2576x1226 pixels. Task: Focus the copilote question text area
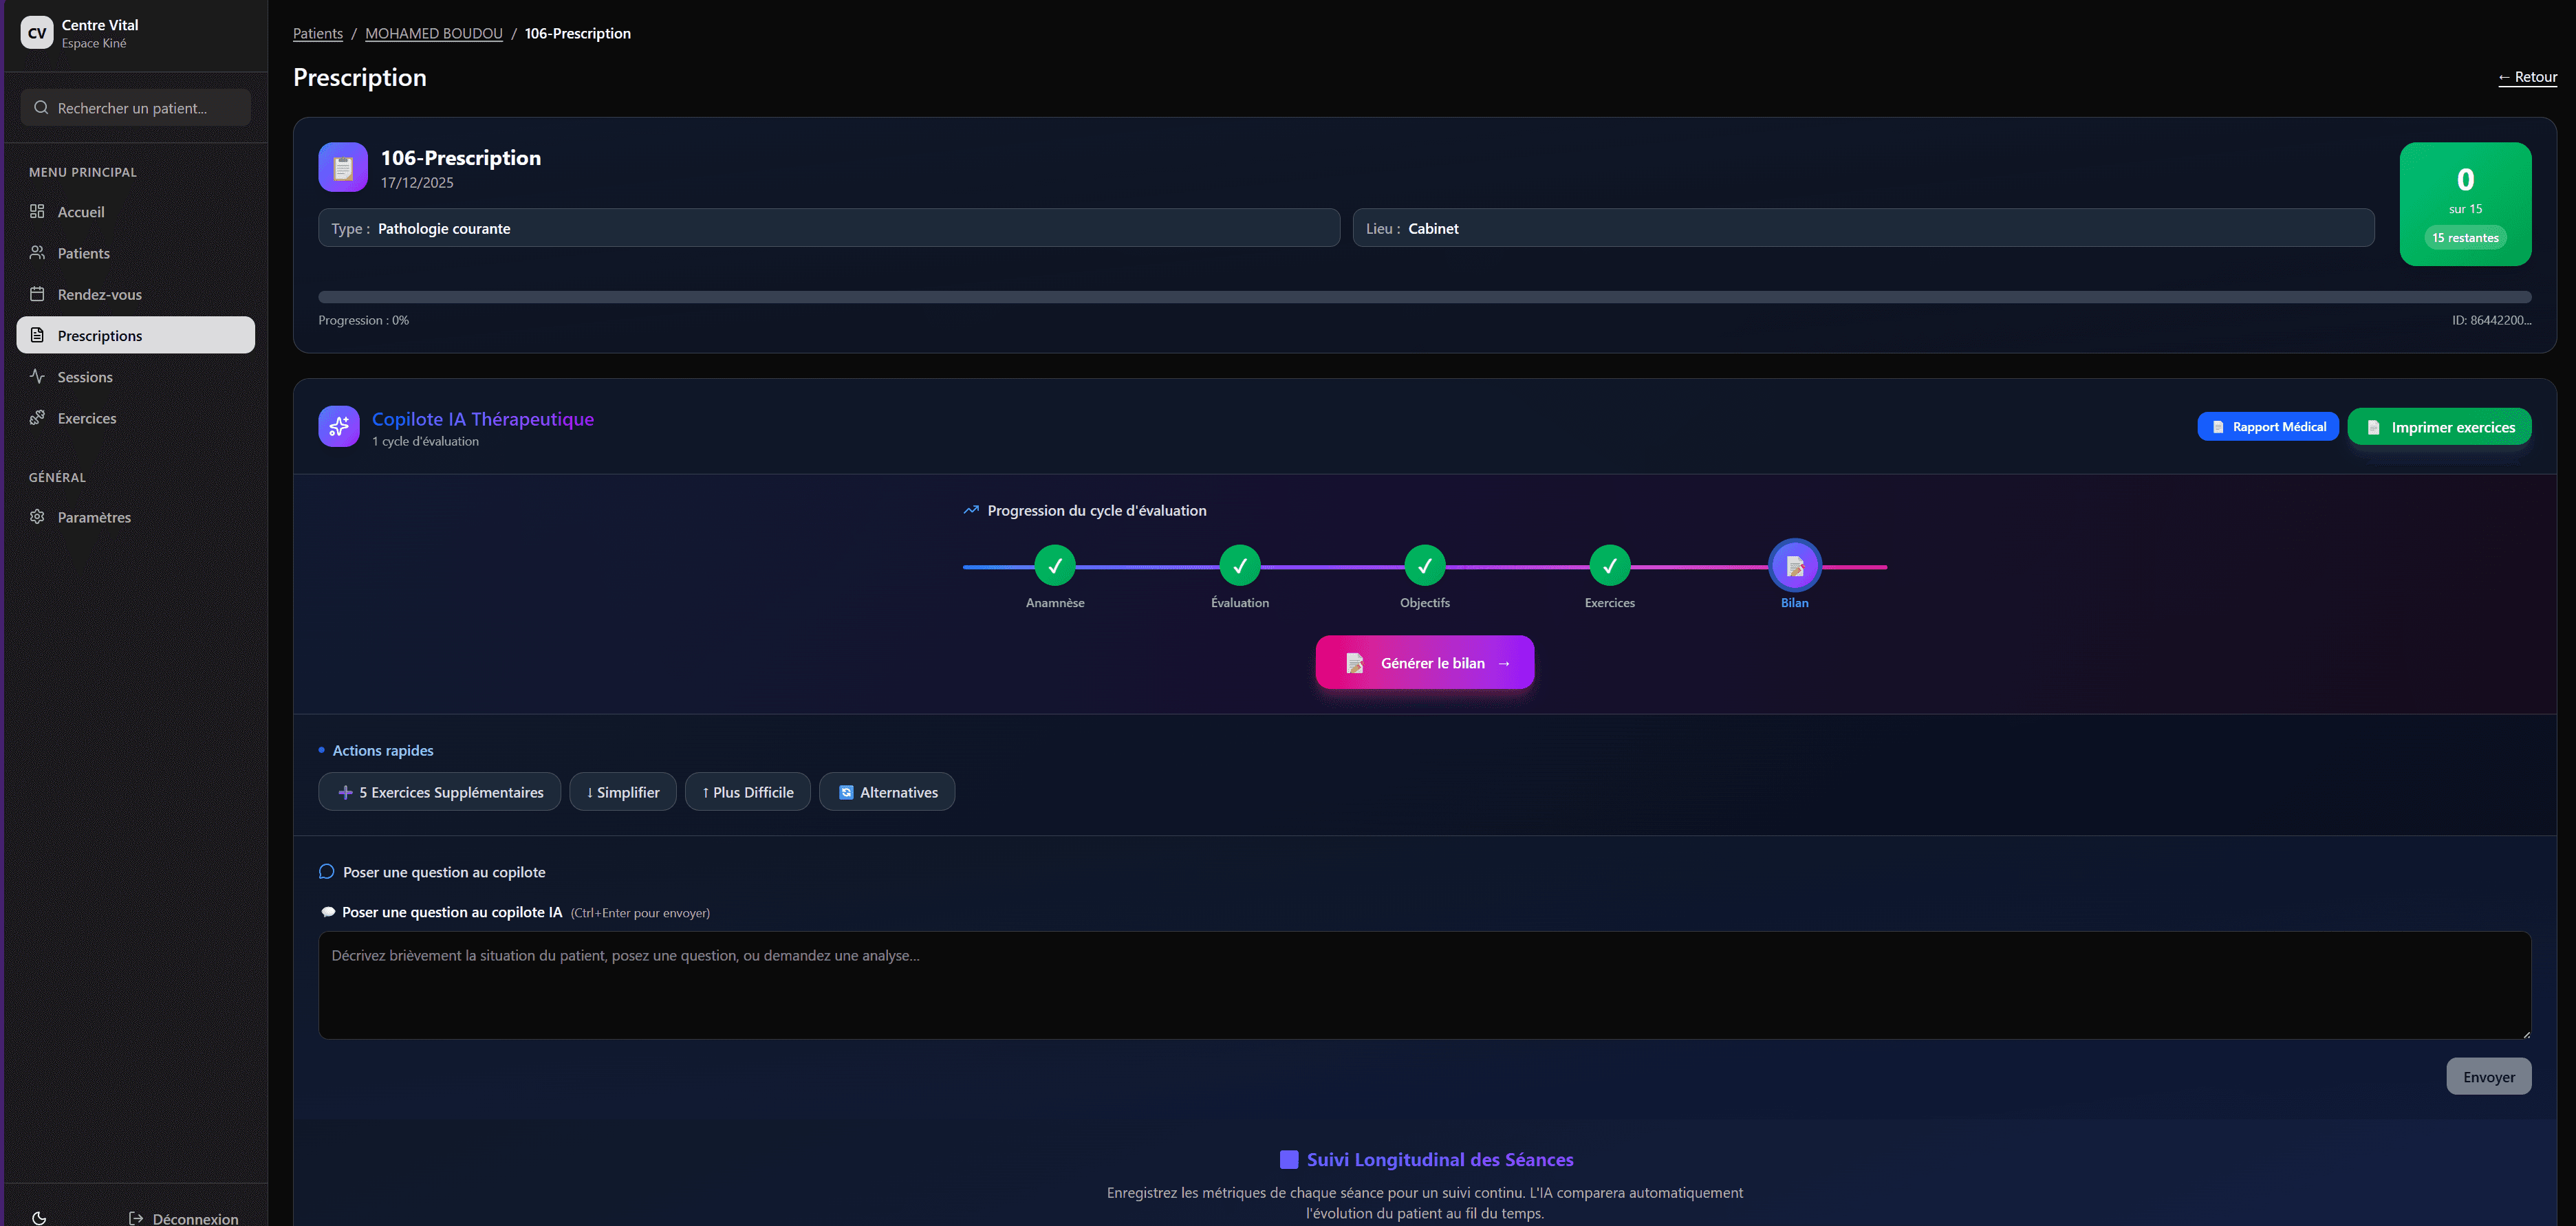click(1424, 985)
